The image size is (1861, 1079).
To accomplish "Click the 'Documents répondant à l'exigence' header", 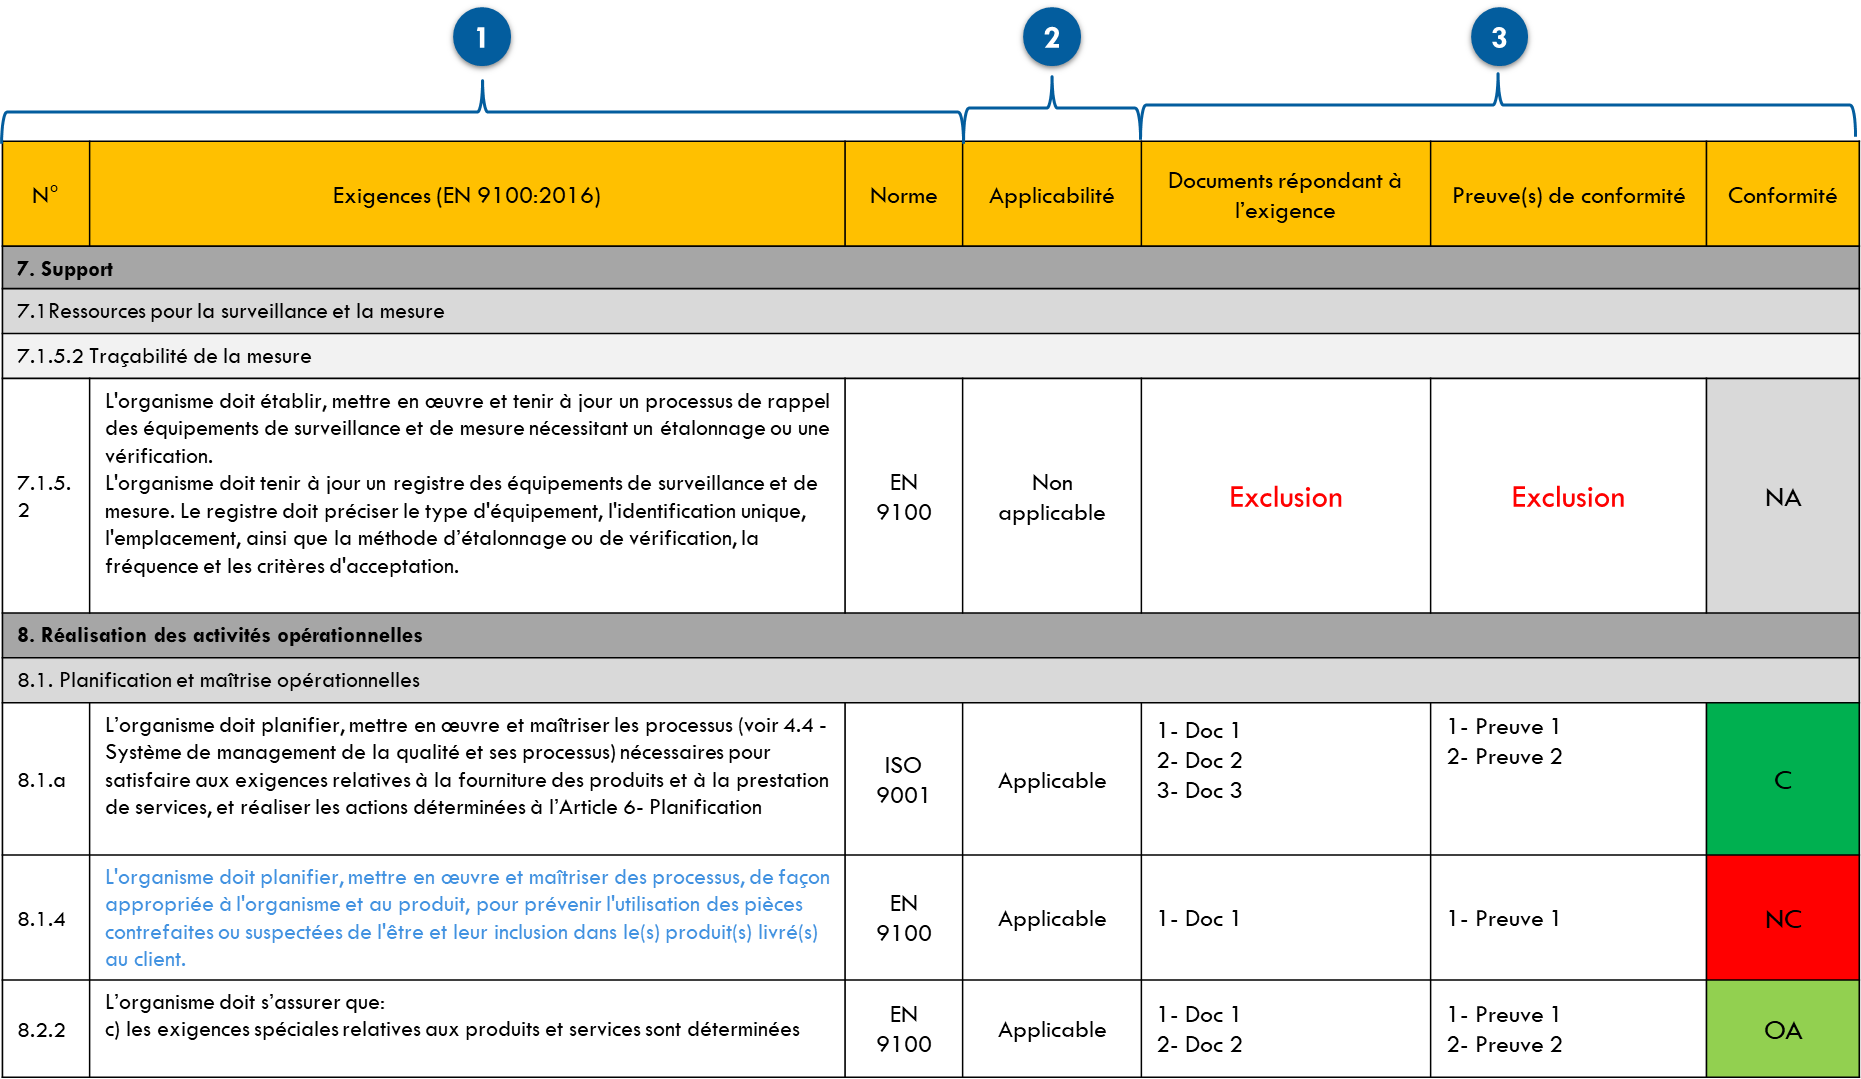I will point(1285,194).
